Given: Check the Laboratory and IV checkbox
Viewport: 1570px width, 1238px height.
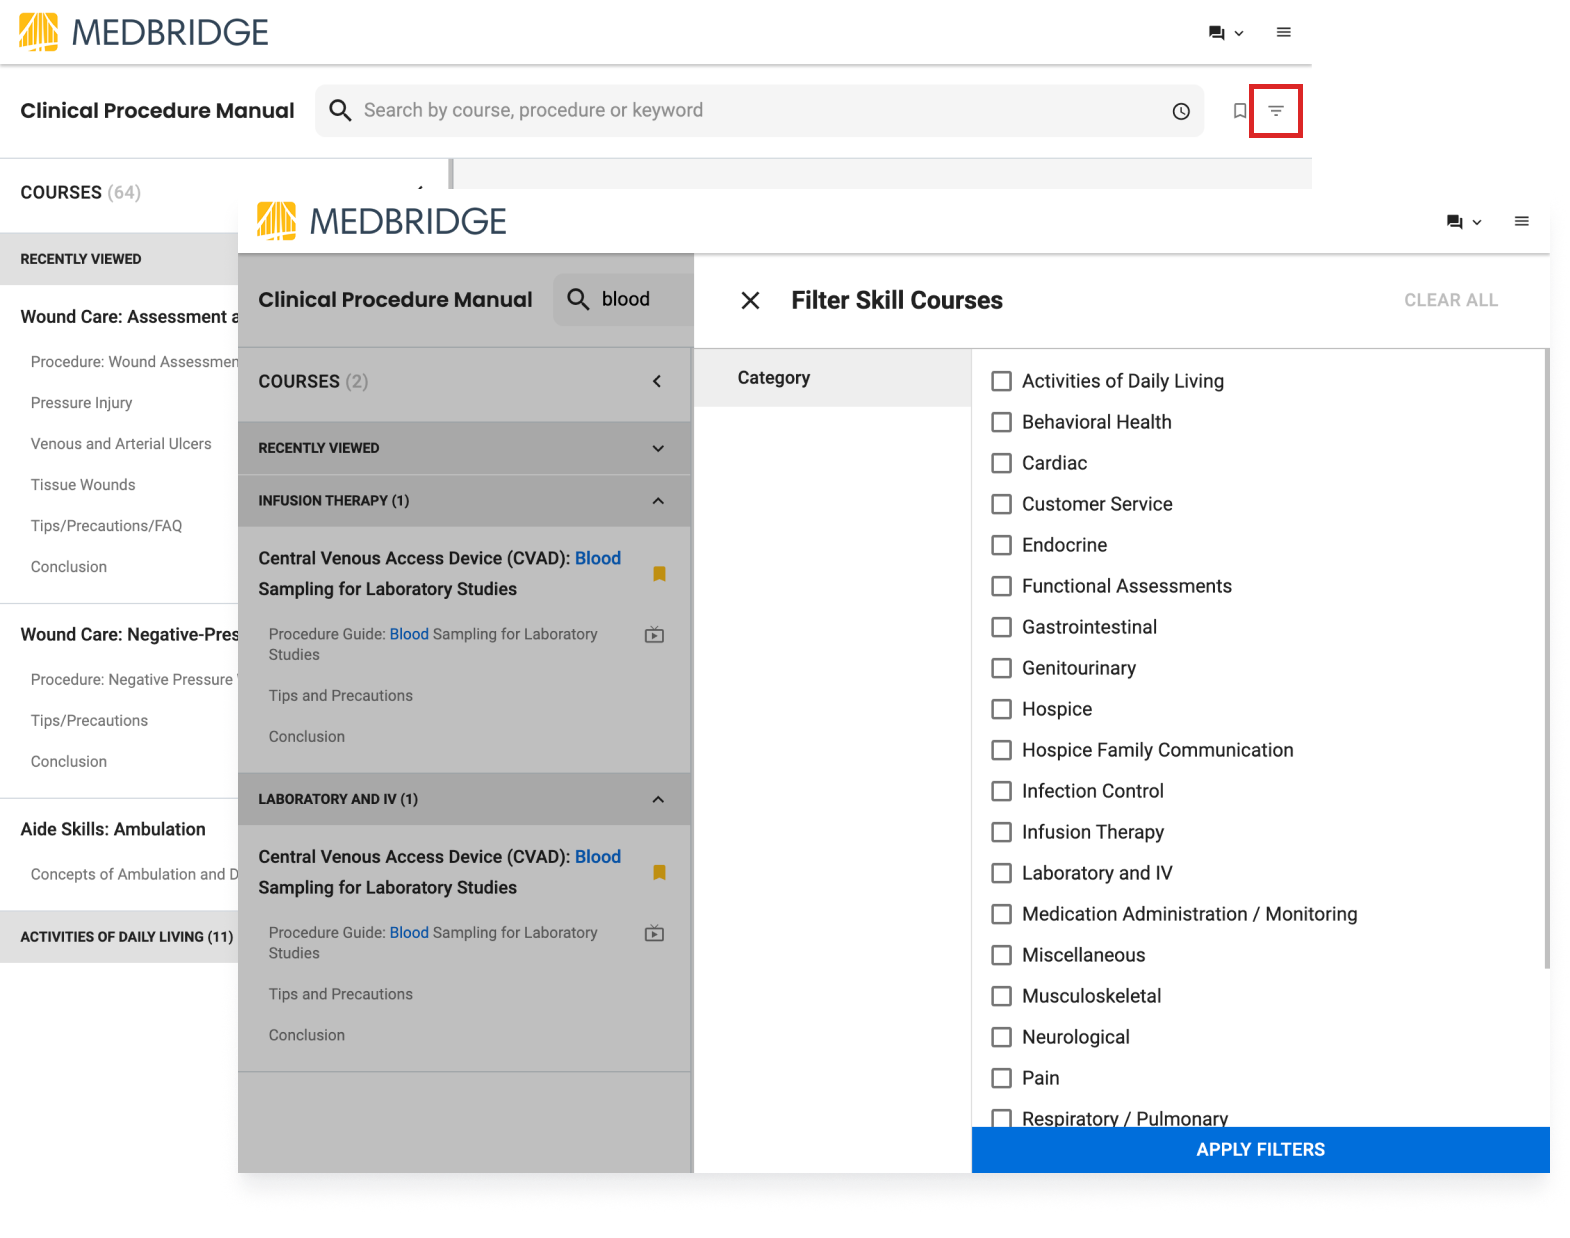Looking at the screenshot, I should pyautogui.click(x=1001, y=873).
